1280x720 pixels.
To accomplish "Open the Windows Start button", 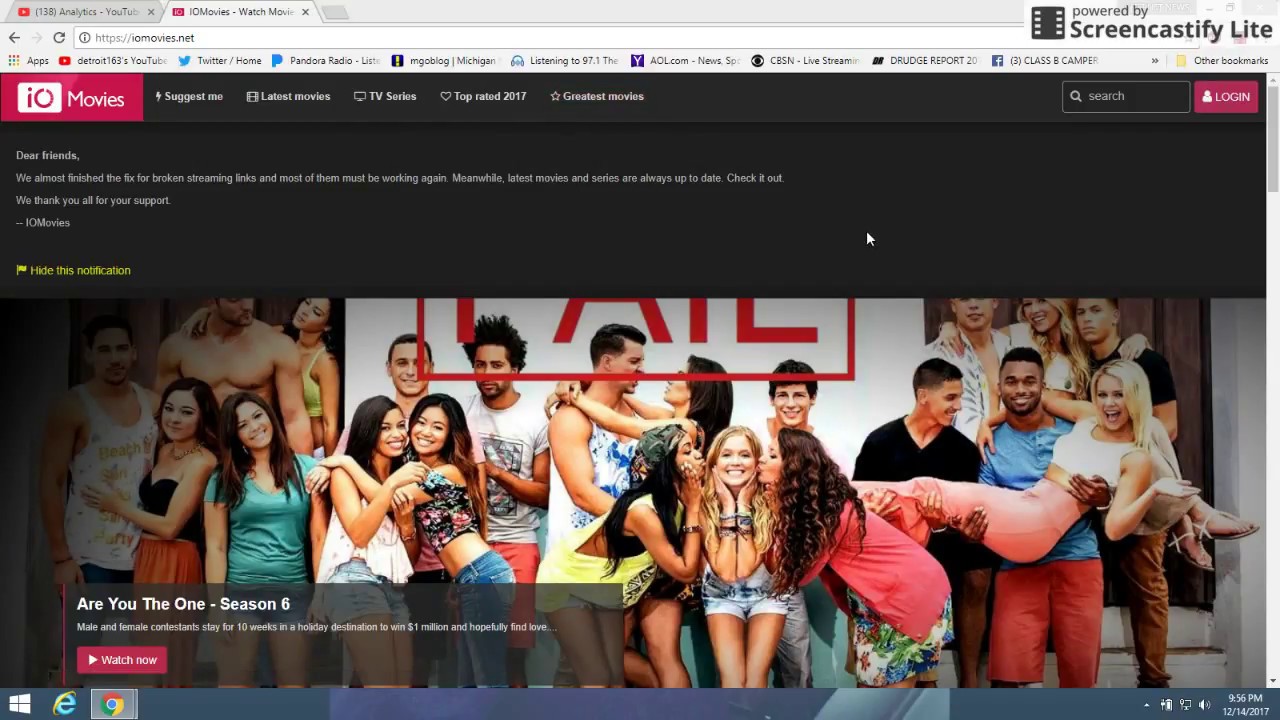I will (19, 704).
